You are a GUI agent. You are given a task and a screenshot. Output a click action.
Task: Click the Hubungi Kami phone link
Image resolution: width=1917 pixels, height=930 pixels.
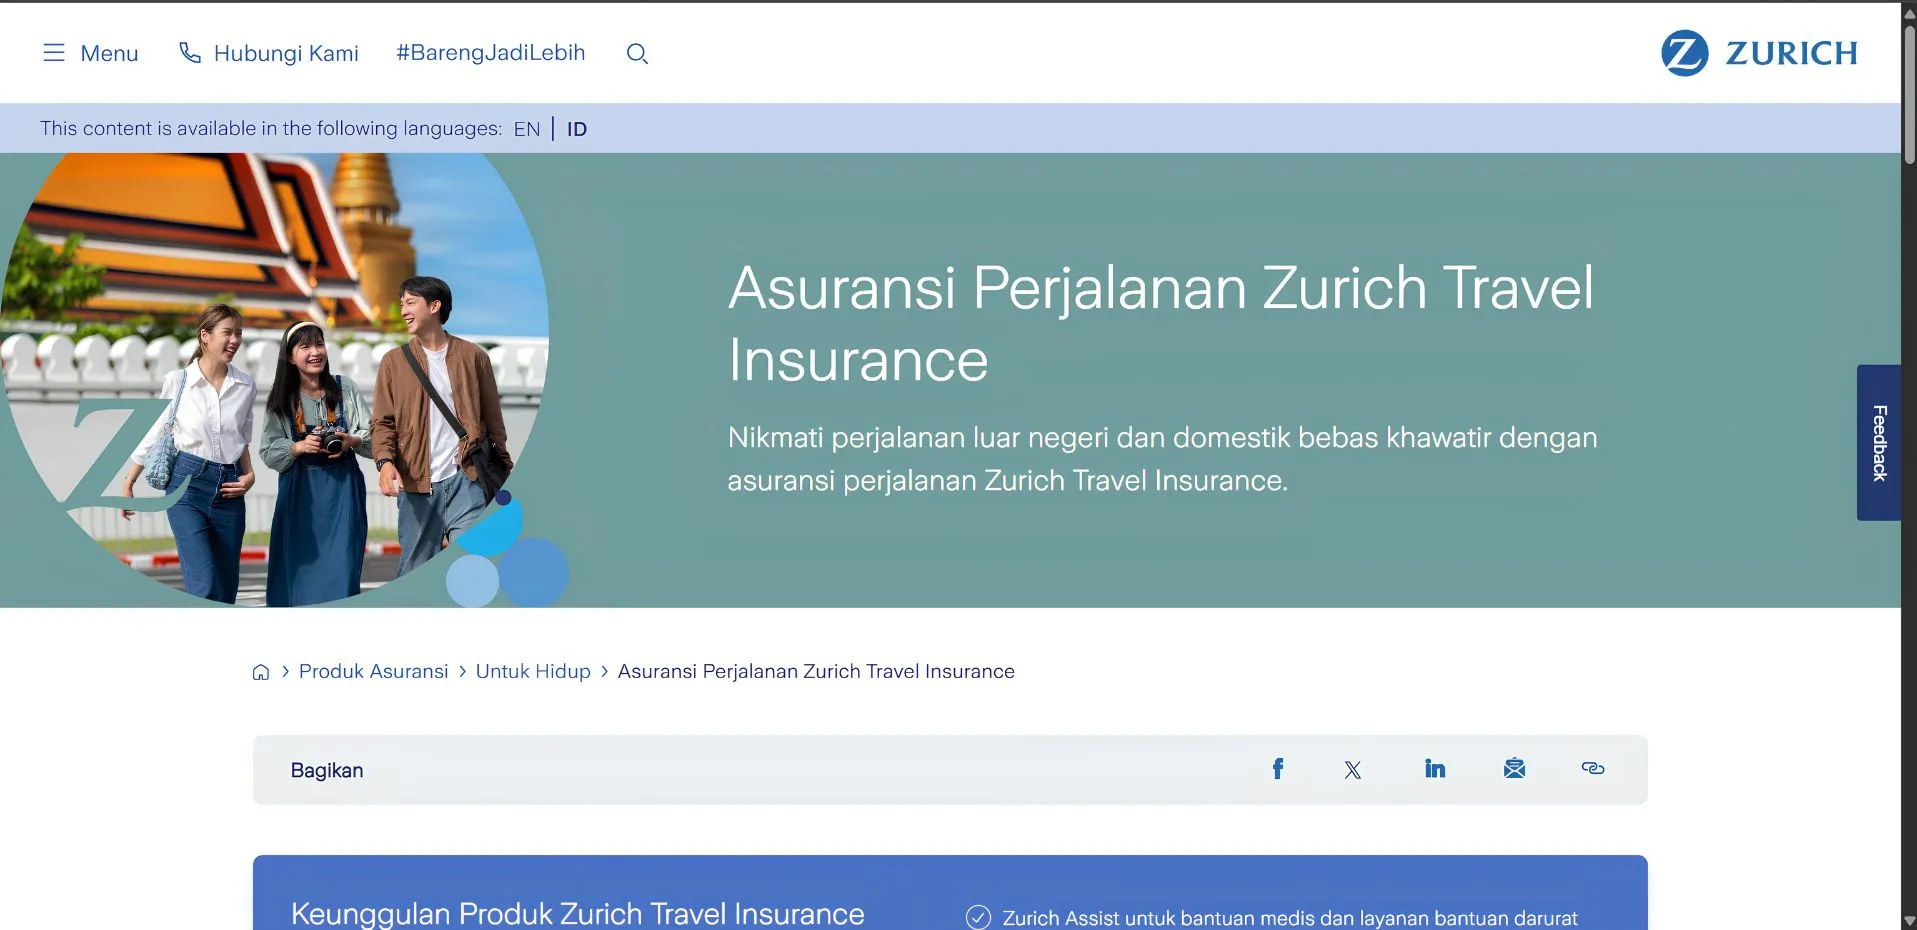pyautogui.click(x=268, y=53)
